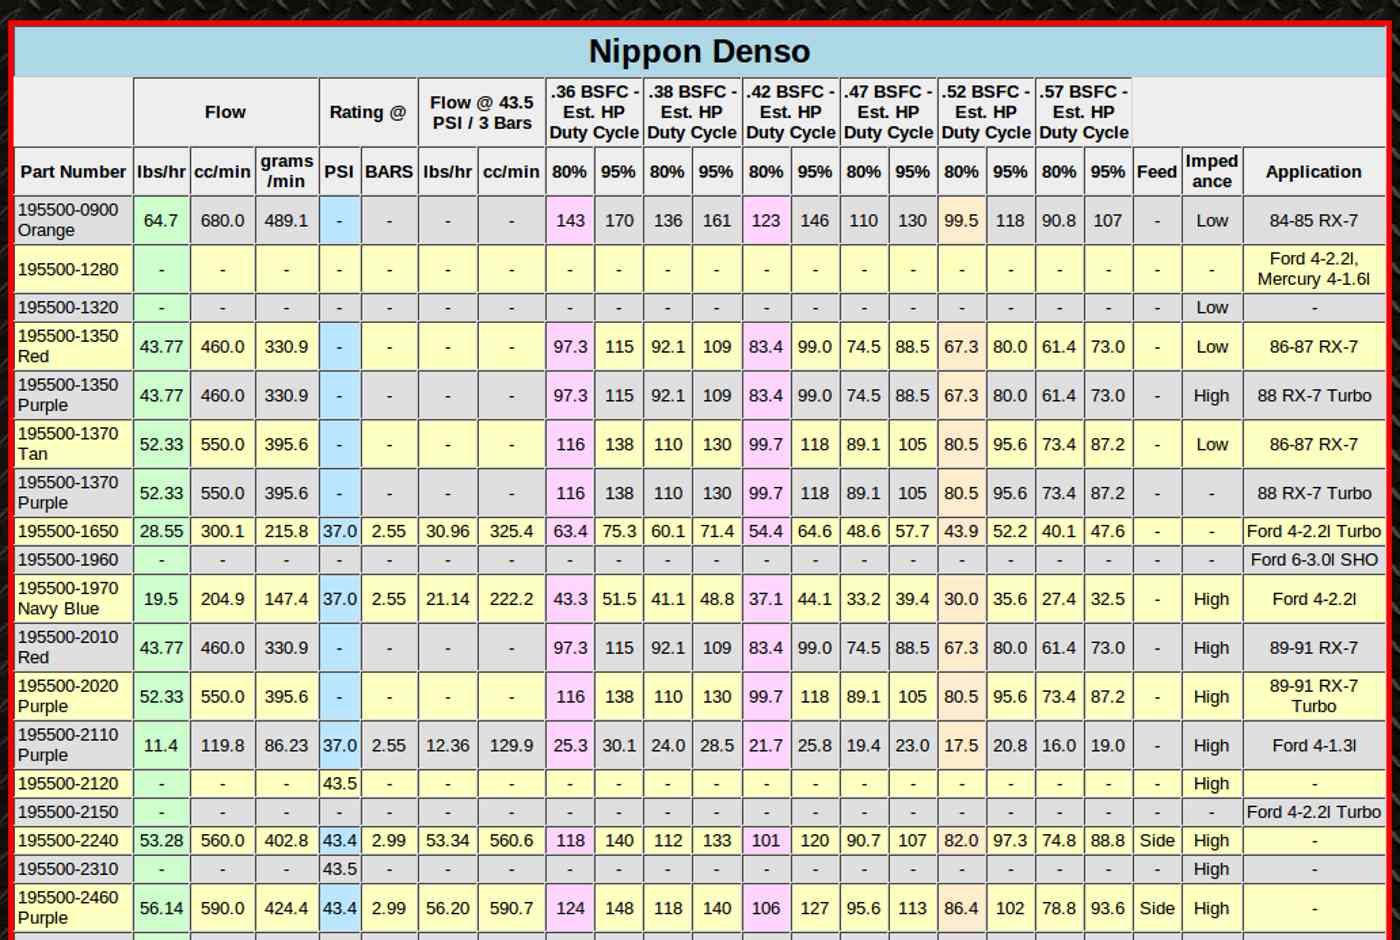Select the Ford 4-1.3l application cell
Image resolution: width=1400 pixels, height=940 pixels.
[x=1313, y=745]
